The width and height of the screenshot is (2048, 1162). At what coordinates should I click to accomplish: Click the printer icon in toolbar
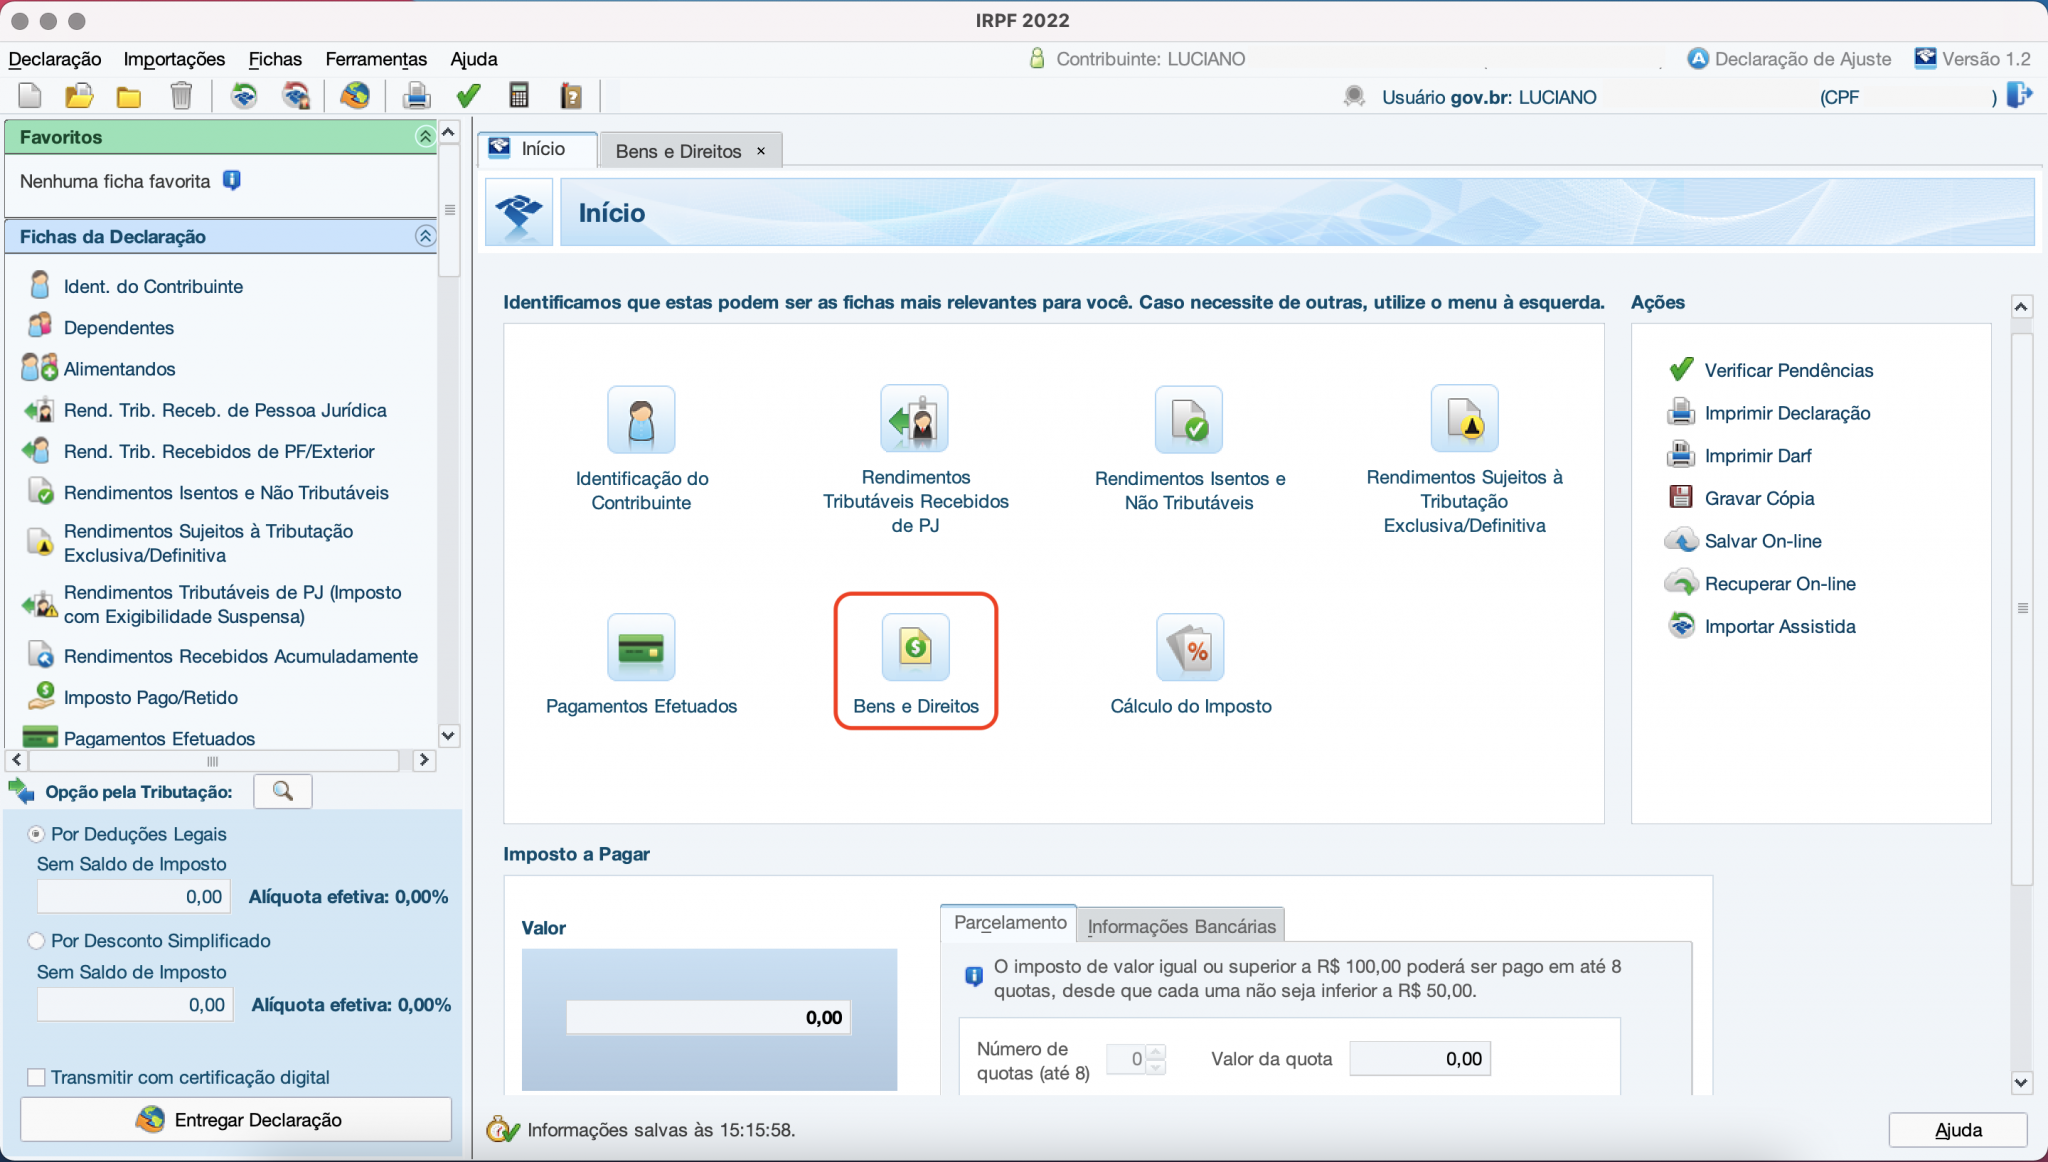(x=416, y=96)
